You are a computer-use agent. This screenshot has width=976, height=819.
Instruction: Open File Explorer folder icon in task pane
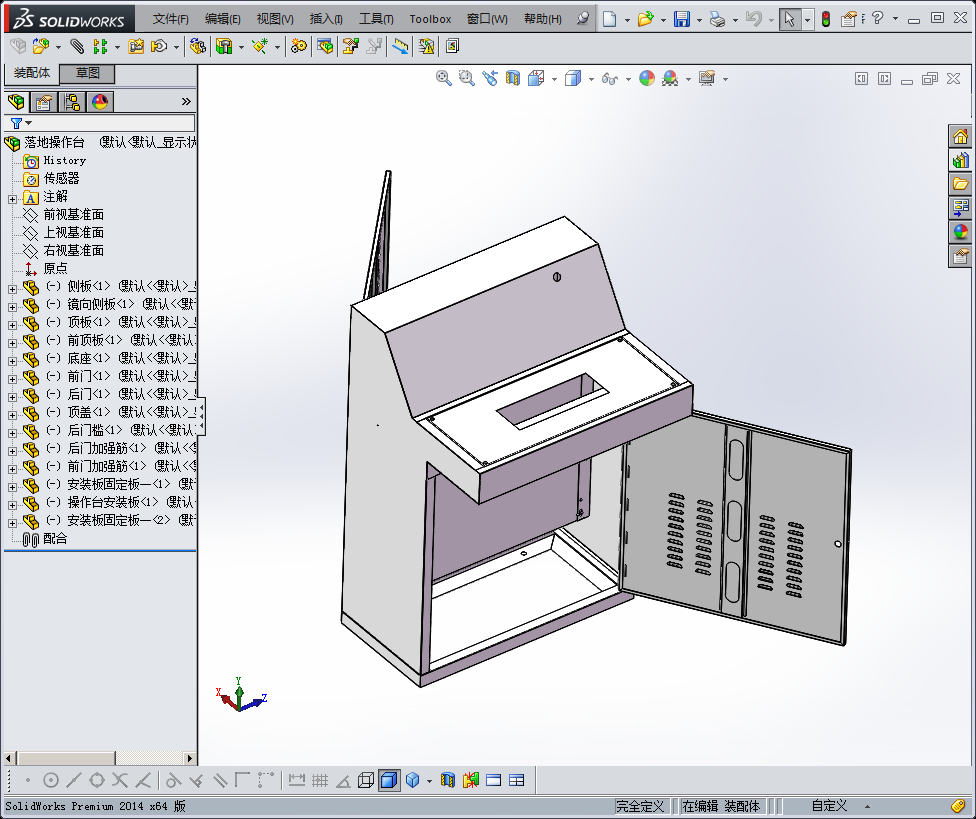click(x=960, y=184)
